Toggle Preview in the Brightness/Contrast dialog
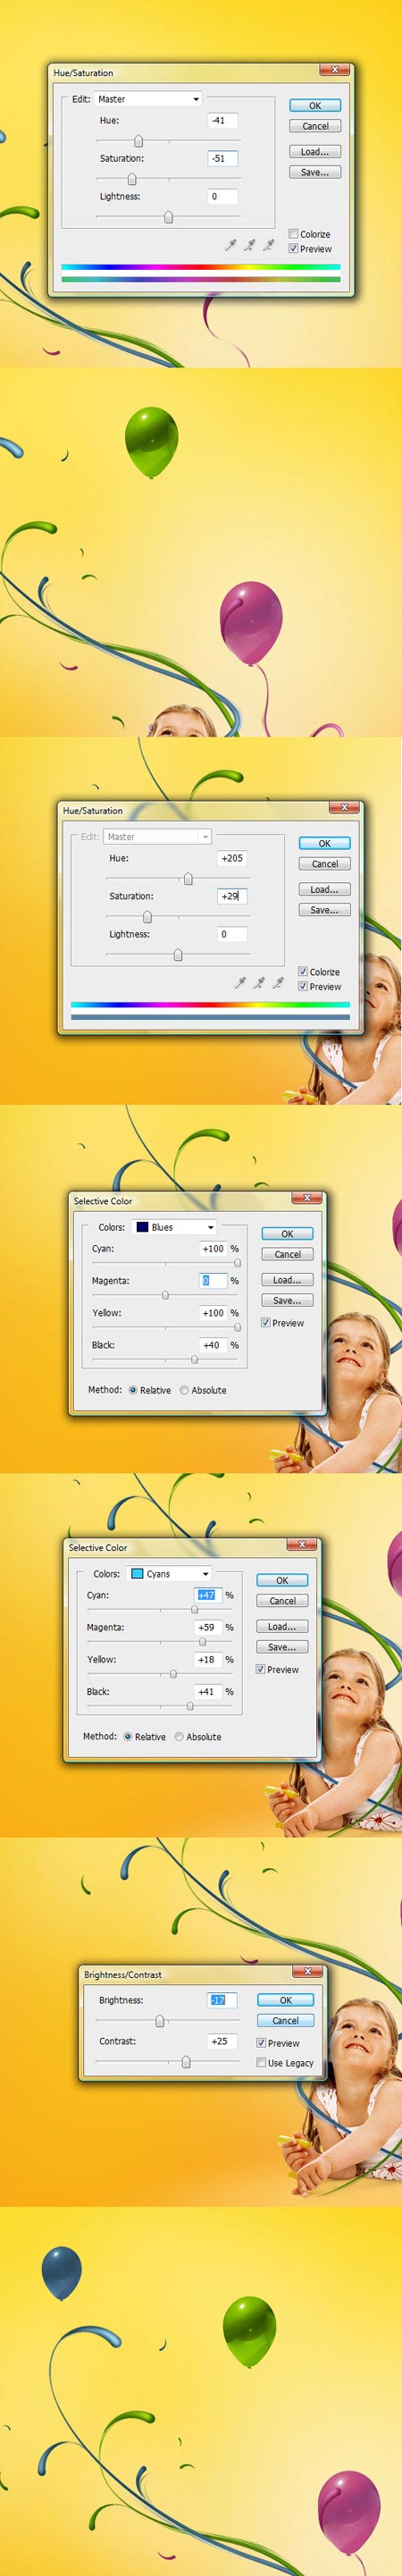The image size is (402, 2576). pyautogui.click(x=262, y=2042)
